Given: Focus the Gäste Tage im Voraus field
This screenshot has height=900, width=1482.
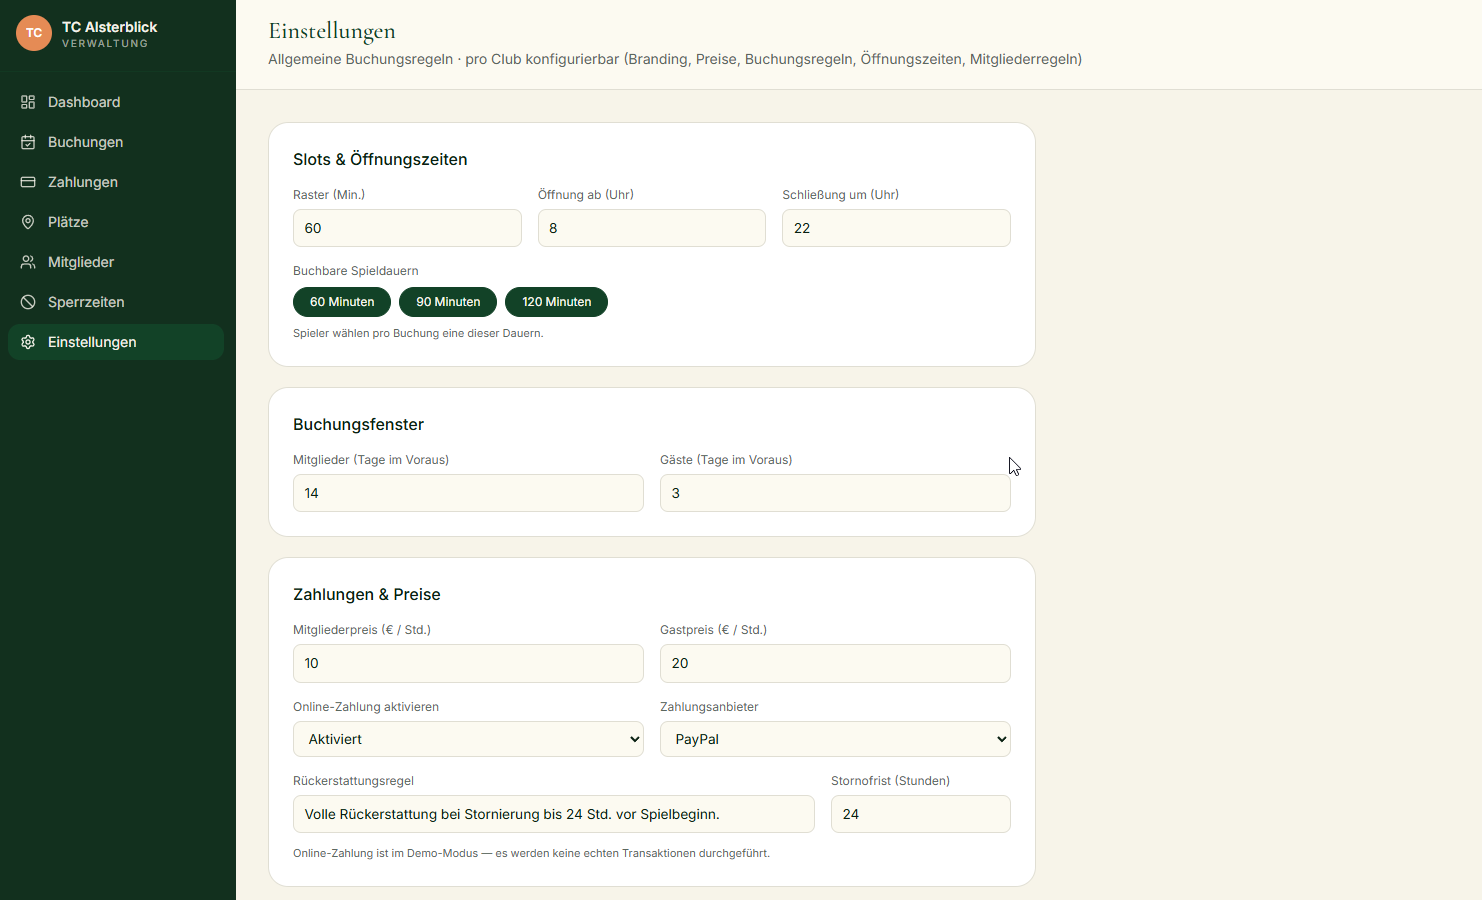Looking at the screenshot, I should click(x=835, y=493).
